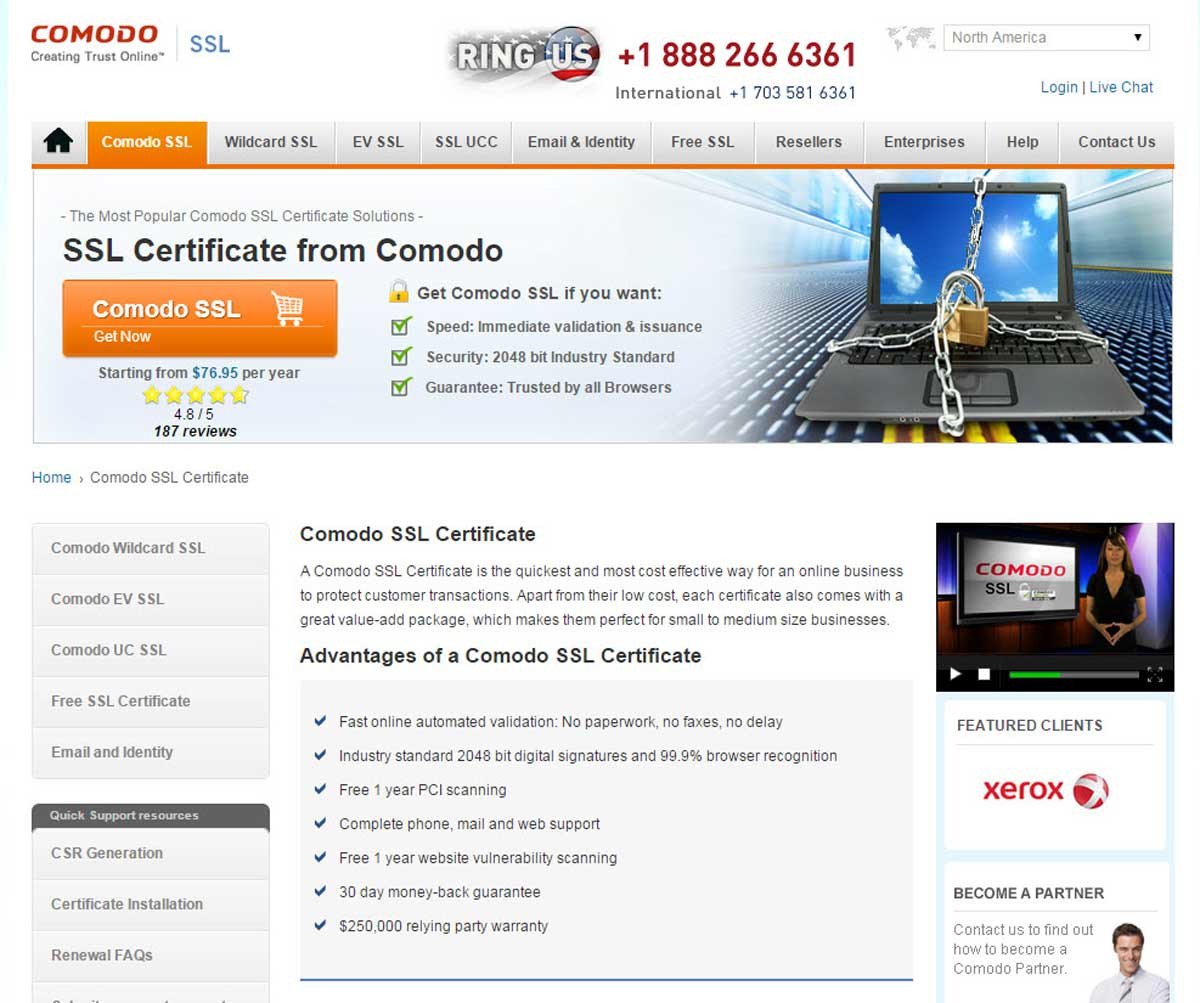Open the Help nav tab
This screenshot has width=1200, height=1003.
tap(1022, 142)
